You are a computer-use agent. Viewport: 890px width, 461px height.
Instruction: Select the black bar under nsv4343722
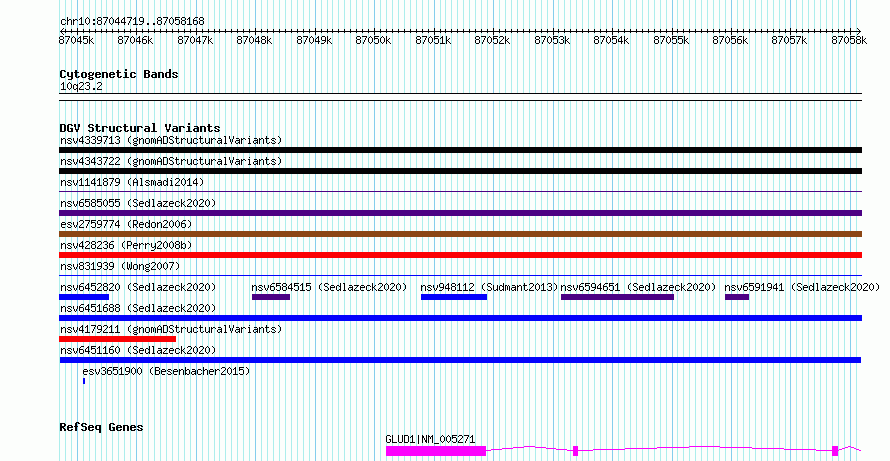tap(460, 171)
